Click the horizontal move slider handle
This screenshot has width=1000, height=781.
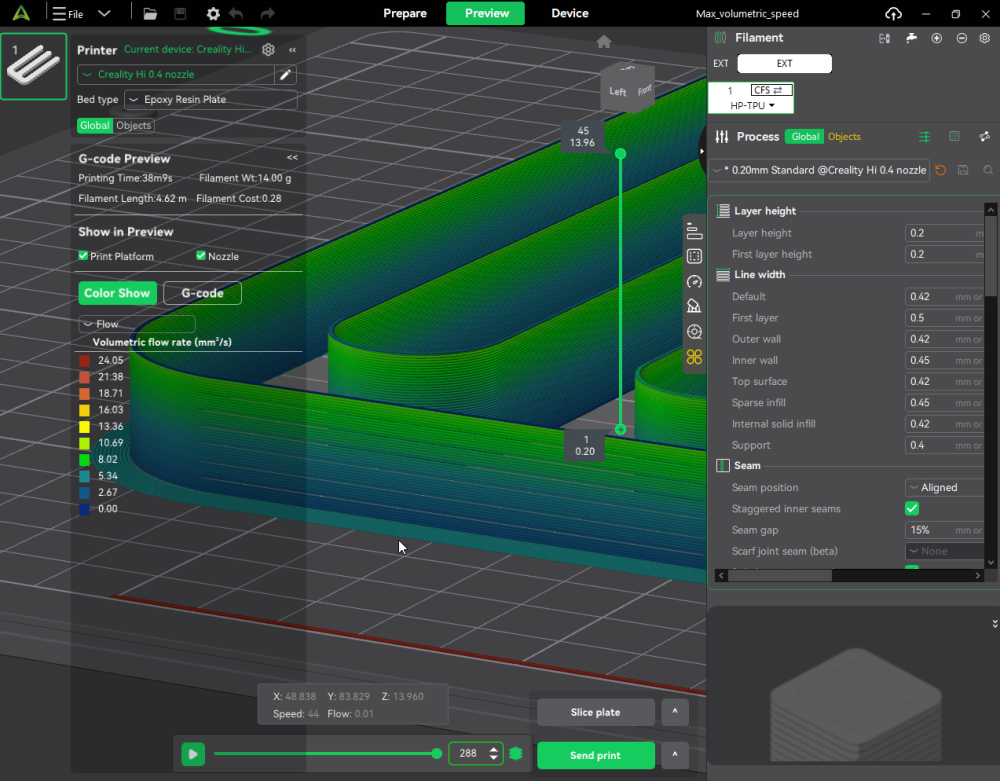click(x=437, y=753)
